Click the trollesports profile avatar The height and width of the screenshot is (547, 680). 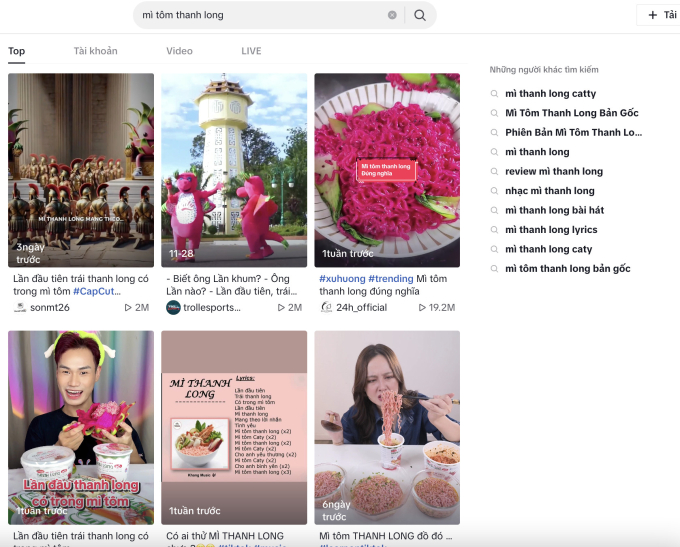click(173, 307)
